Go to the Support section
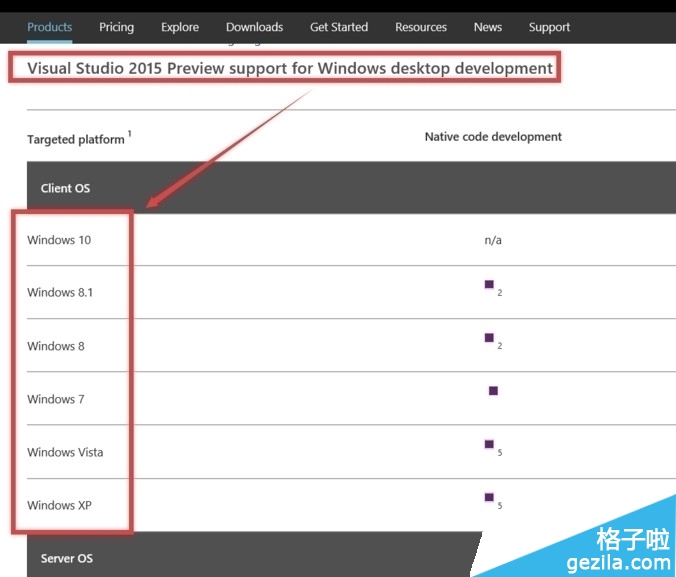 point(549,27)
